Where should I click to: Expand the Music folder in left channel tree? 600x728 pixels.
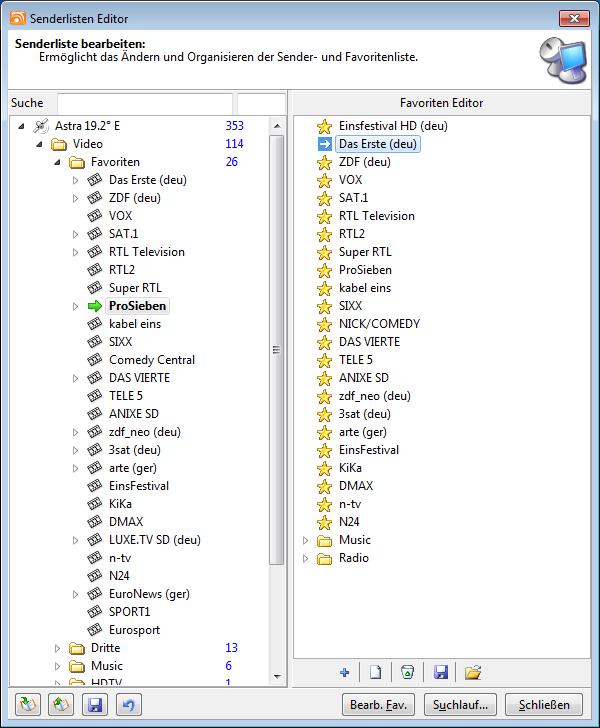click(x=57, y=666)
